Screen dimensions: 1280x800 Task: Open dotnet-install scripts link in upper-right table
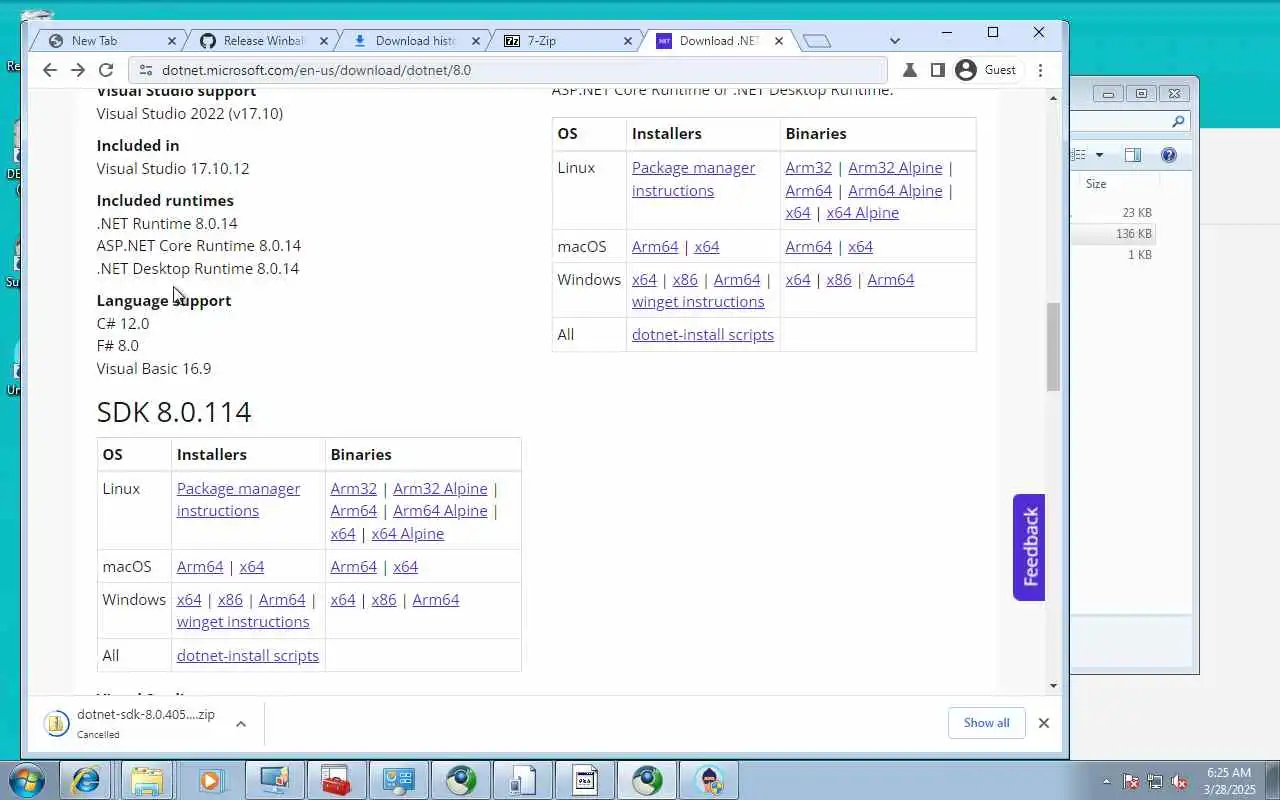click(703, 335)
